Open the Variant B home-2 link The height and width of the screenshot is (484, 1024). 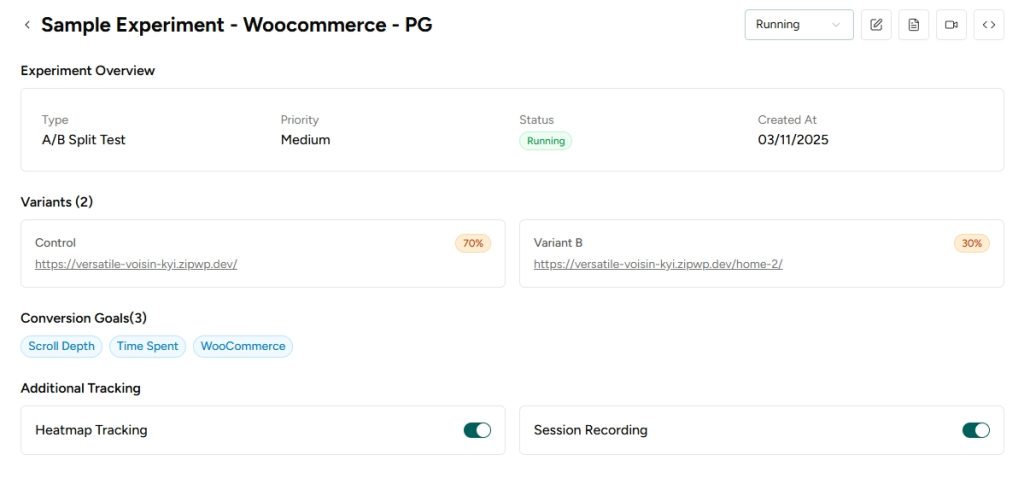point(658,264)
